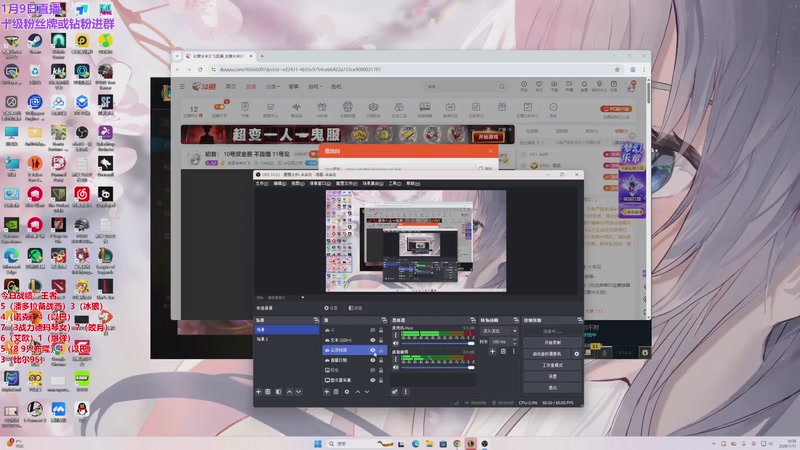Image resolution: width=800 pixels, height=450 pixels.
Task: Click 开始录制 in OBS controls
Action: pyautogui.click(x=553, y=342)
